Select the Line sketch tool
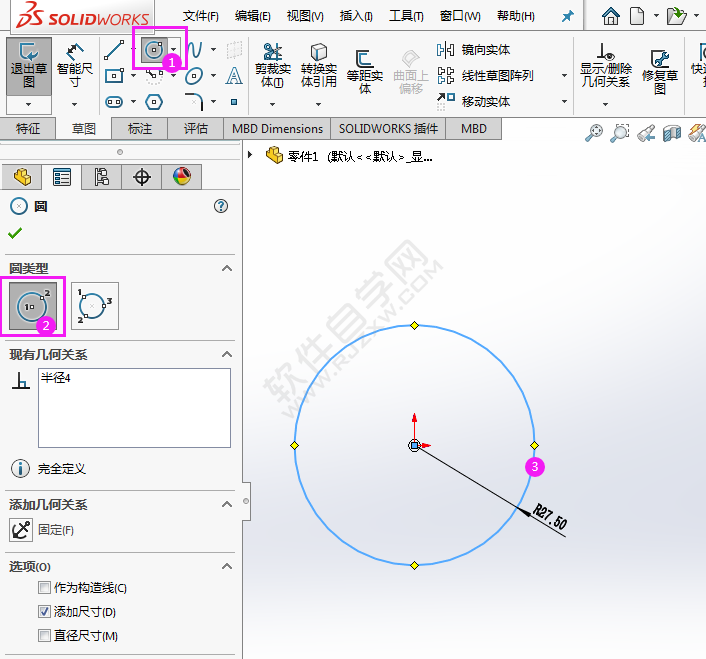Image resolution: width=706 pixels, height=659 pixels. tap(114, 49)
